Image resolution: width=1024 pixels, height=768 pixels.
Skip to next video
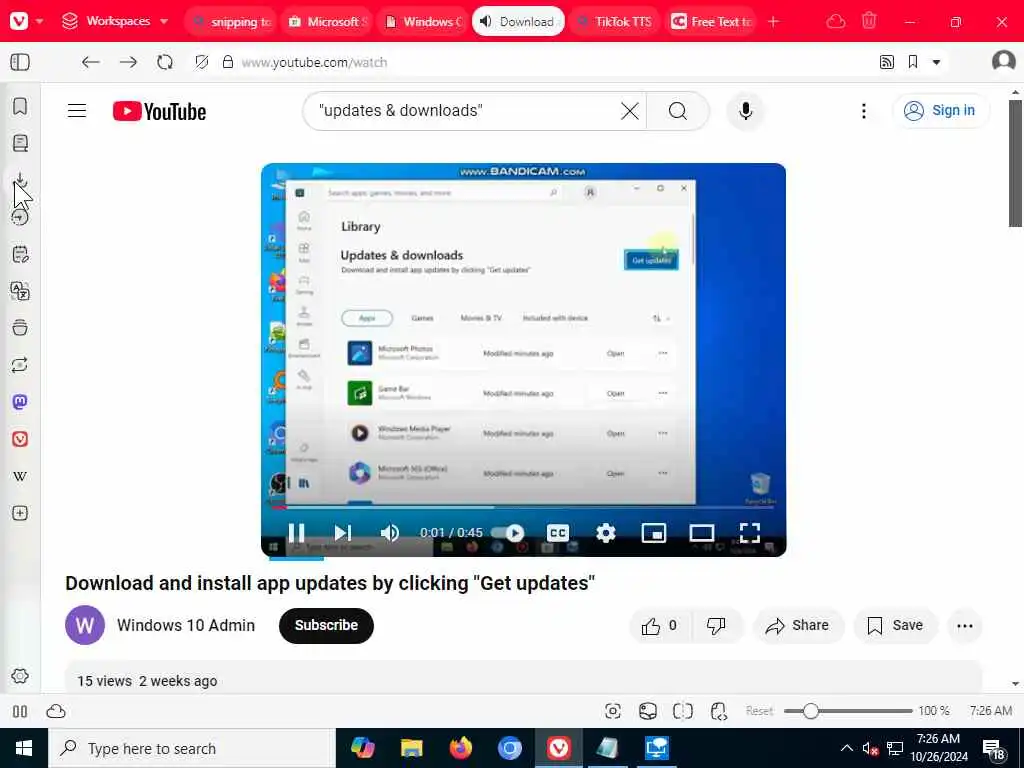[343, 533]
